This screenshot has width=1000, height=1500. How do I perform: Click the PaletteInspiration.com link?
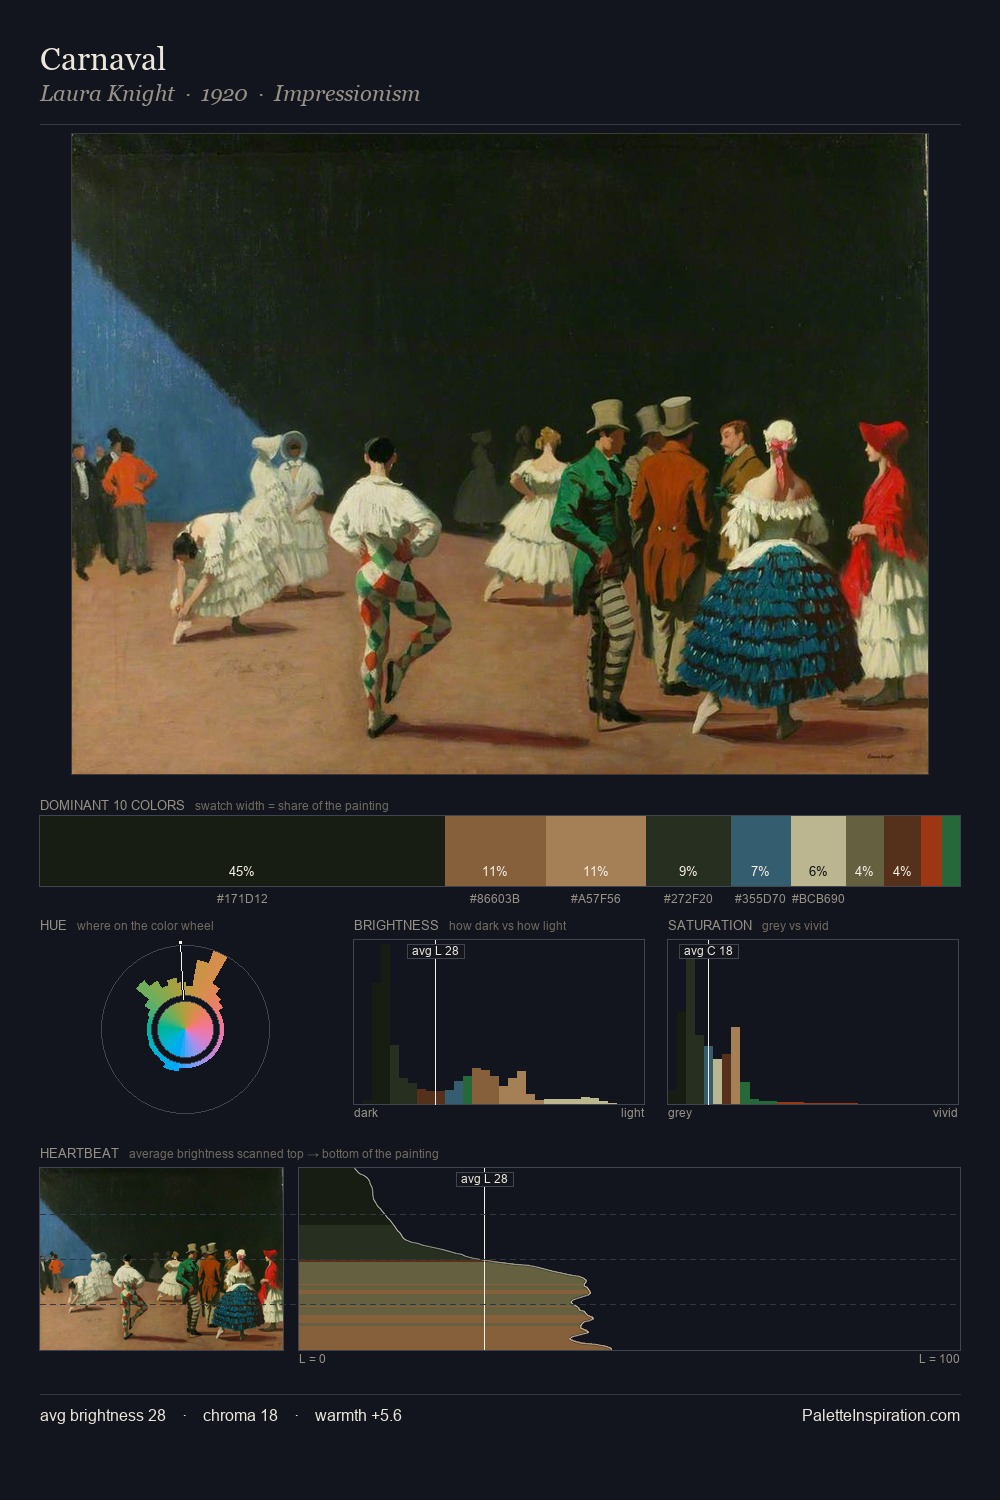pos(881,1415)
